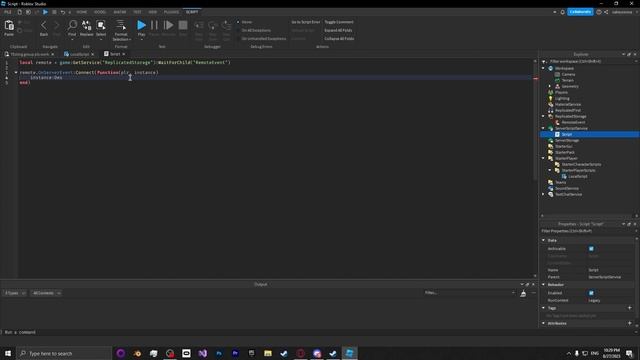Screen dimensions: 640x360
Task: Select StarterPack in Explorer
Action: (565, 152)
